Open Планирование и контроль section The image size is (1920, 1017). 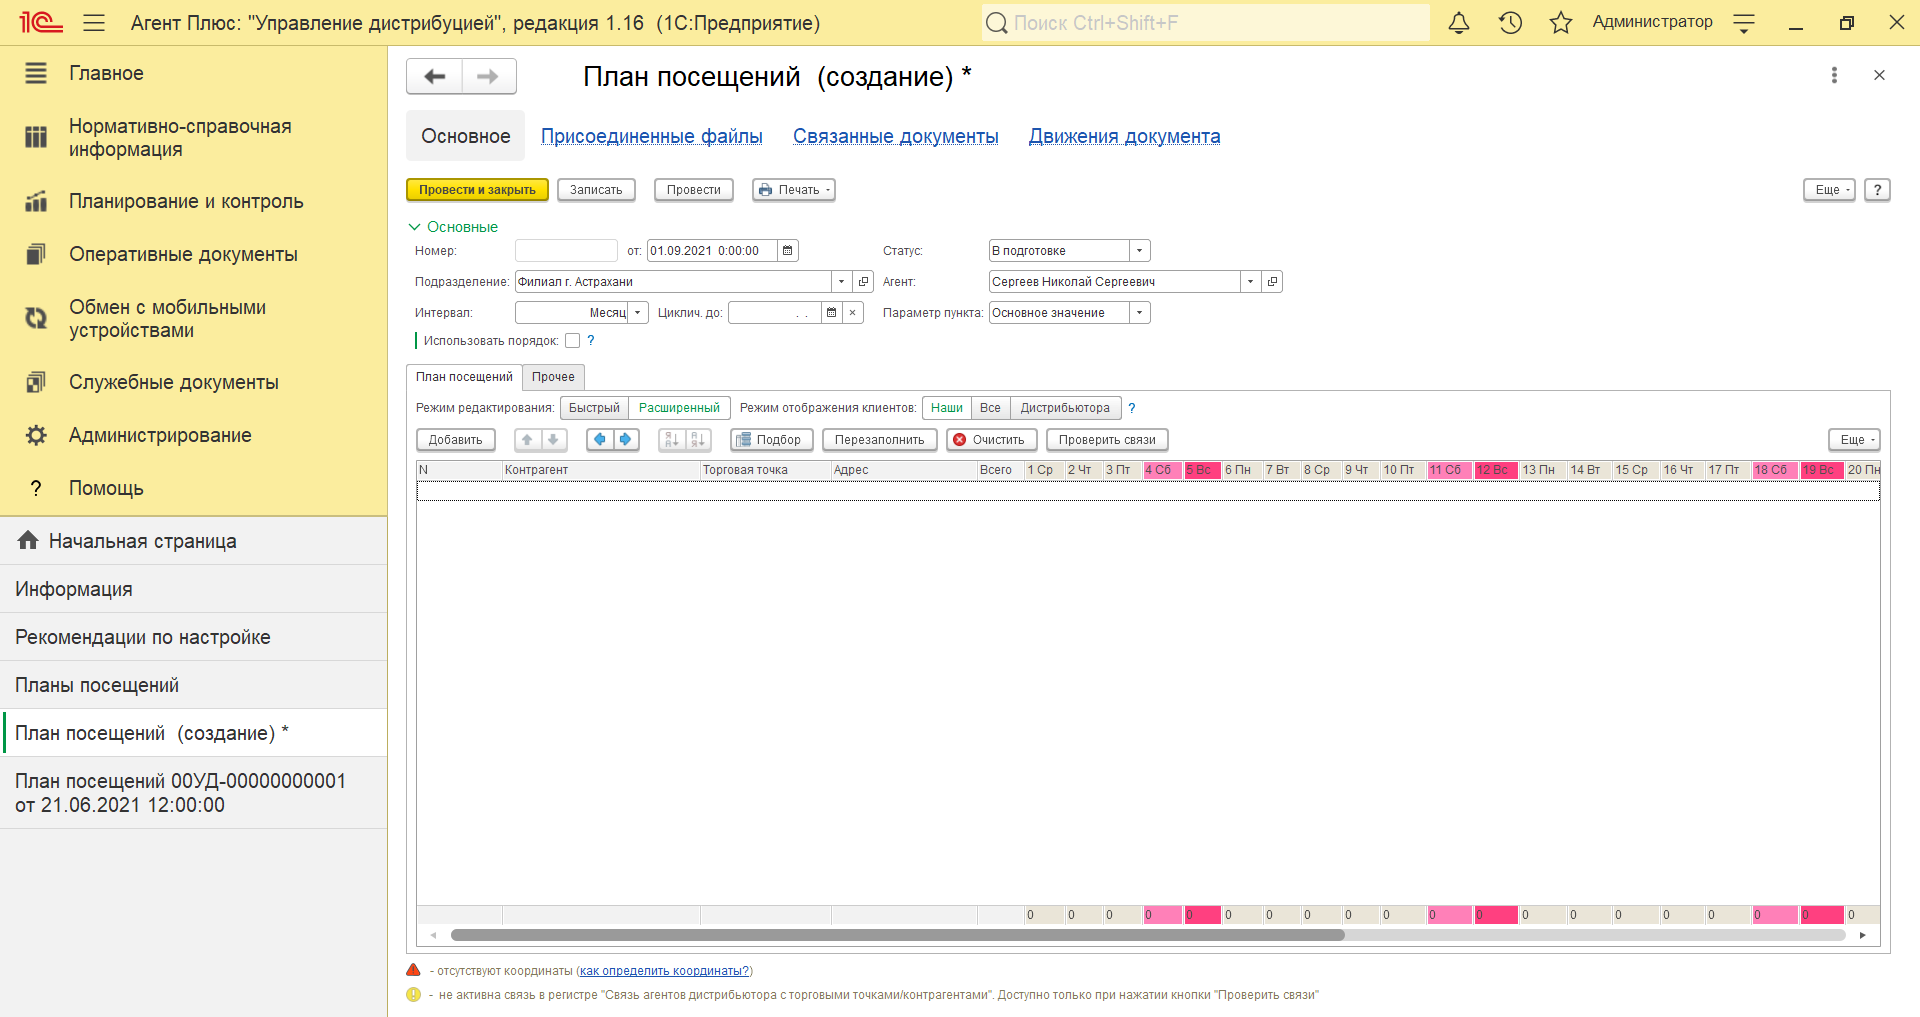point(193,201)
